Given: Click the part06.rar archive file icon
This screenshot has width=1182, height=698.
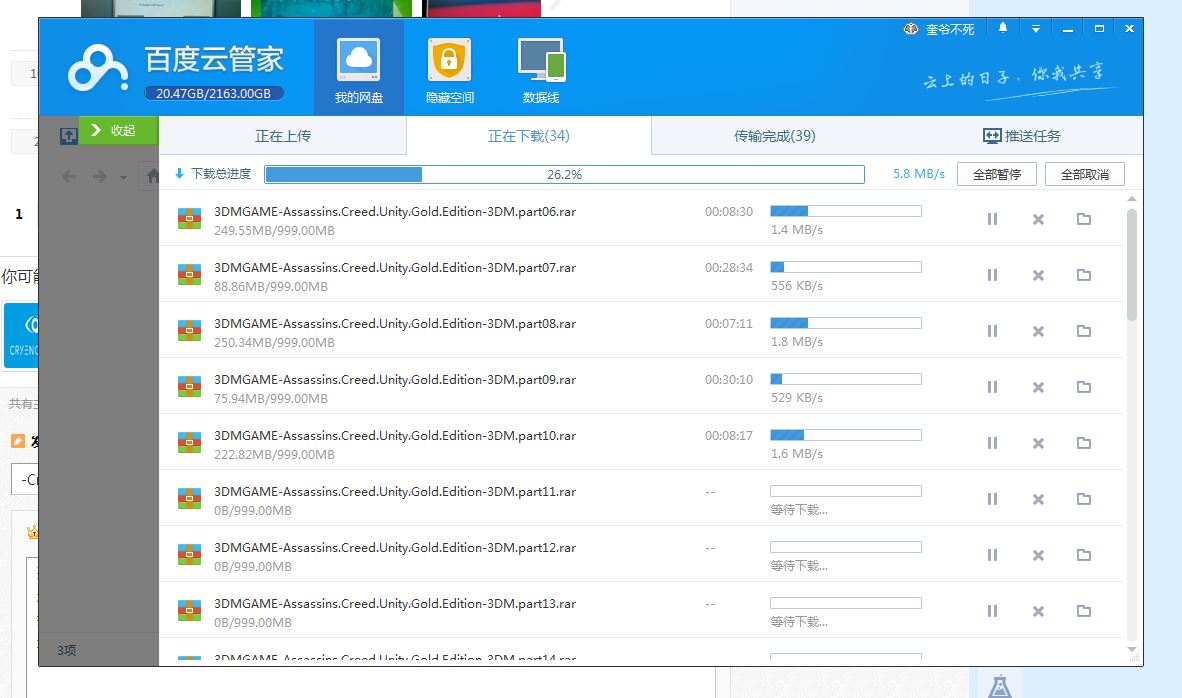Looking at the screenshot, I should point(189,219).
